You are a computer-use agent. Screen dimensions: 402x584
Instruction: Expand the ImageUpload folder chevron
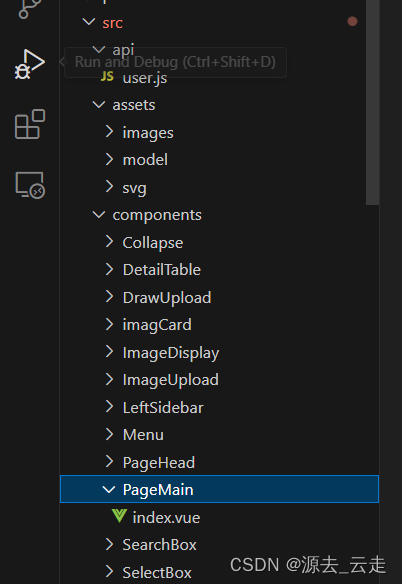[x=109, y=379]
